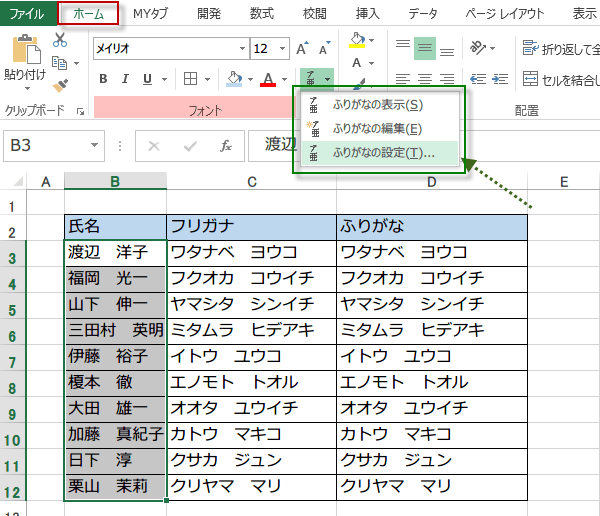Click the ふりがな header cell
This screenshot has width=600, height=516.
(x=432, y=227)
